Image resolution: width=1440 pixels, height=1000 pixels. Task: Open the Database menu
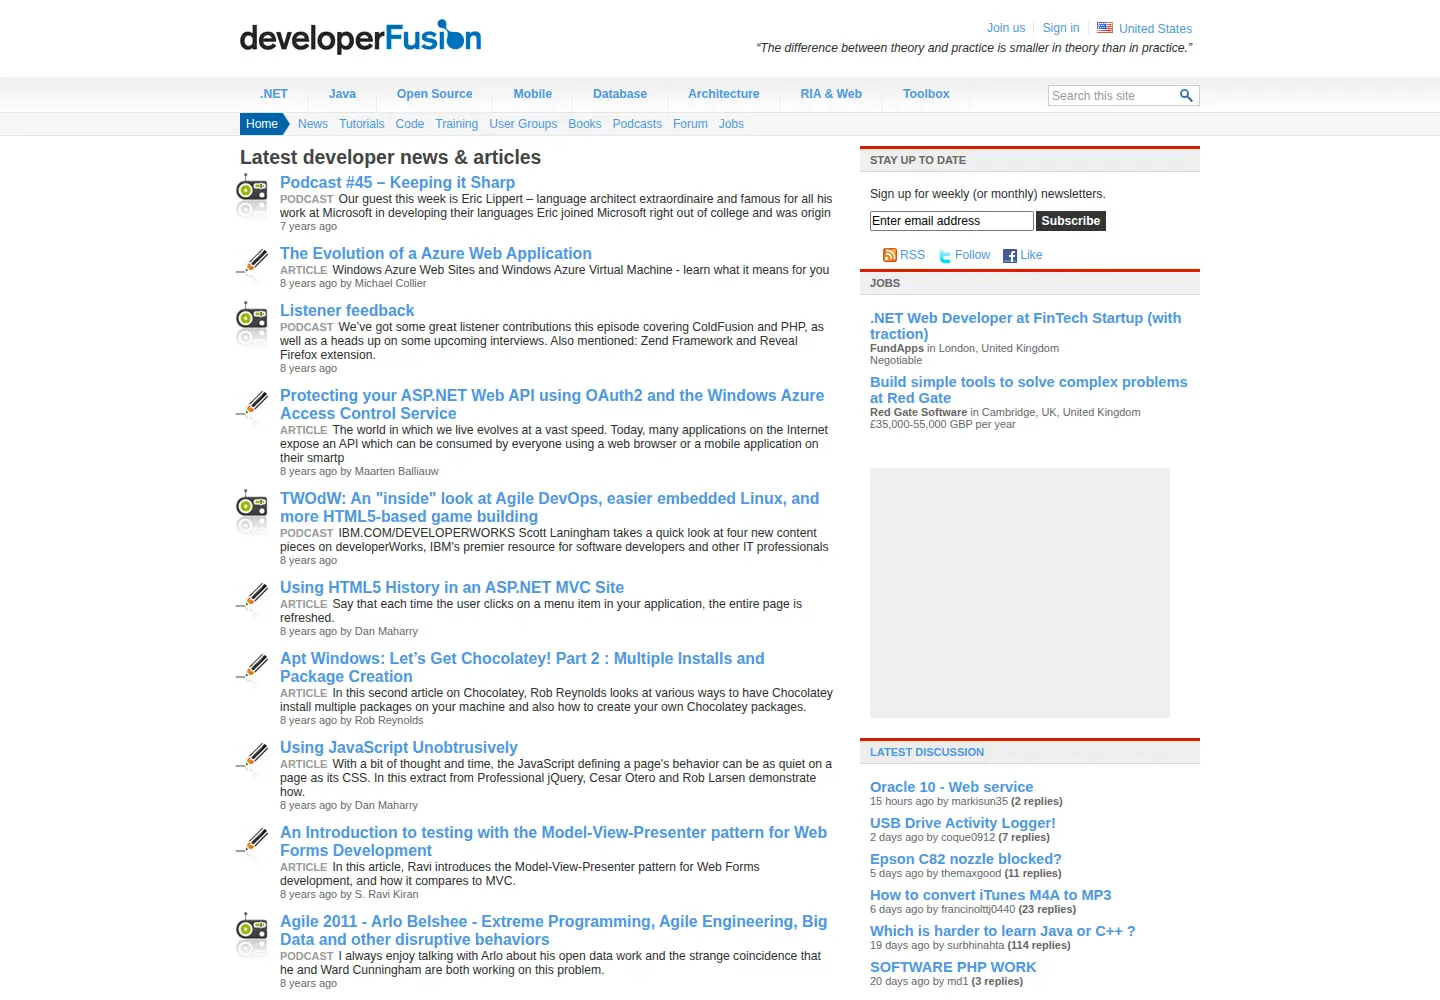(x=620, y=94)
